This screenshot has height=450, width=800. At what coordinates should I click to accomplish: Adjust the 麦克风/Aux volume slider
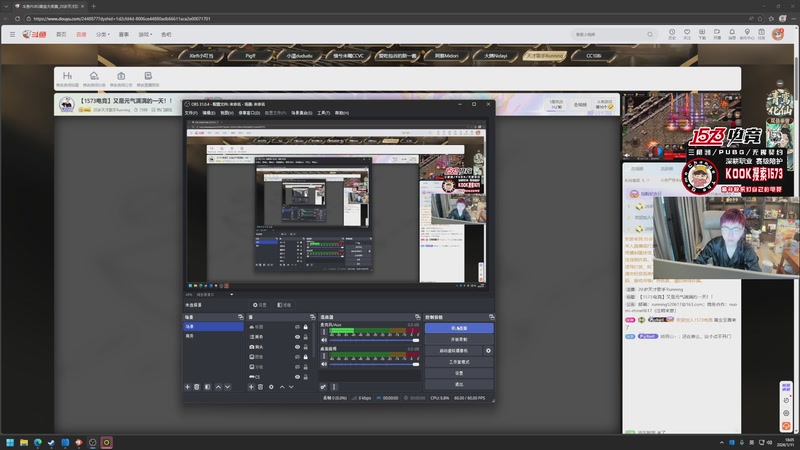374,340
